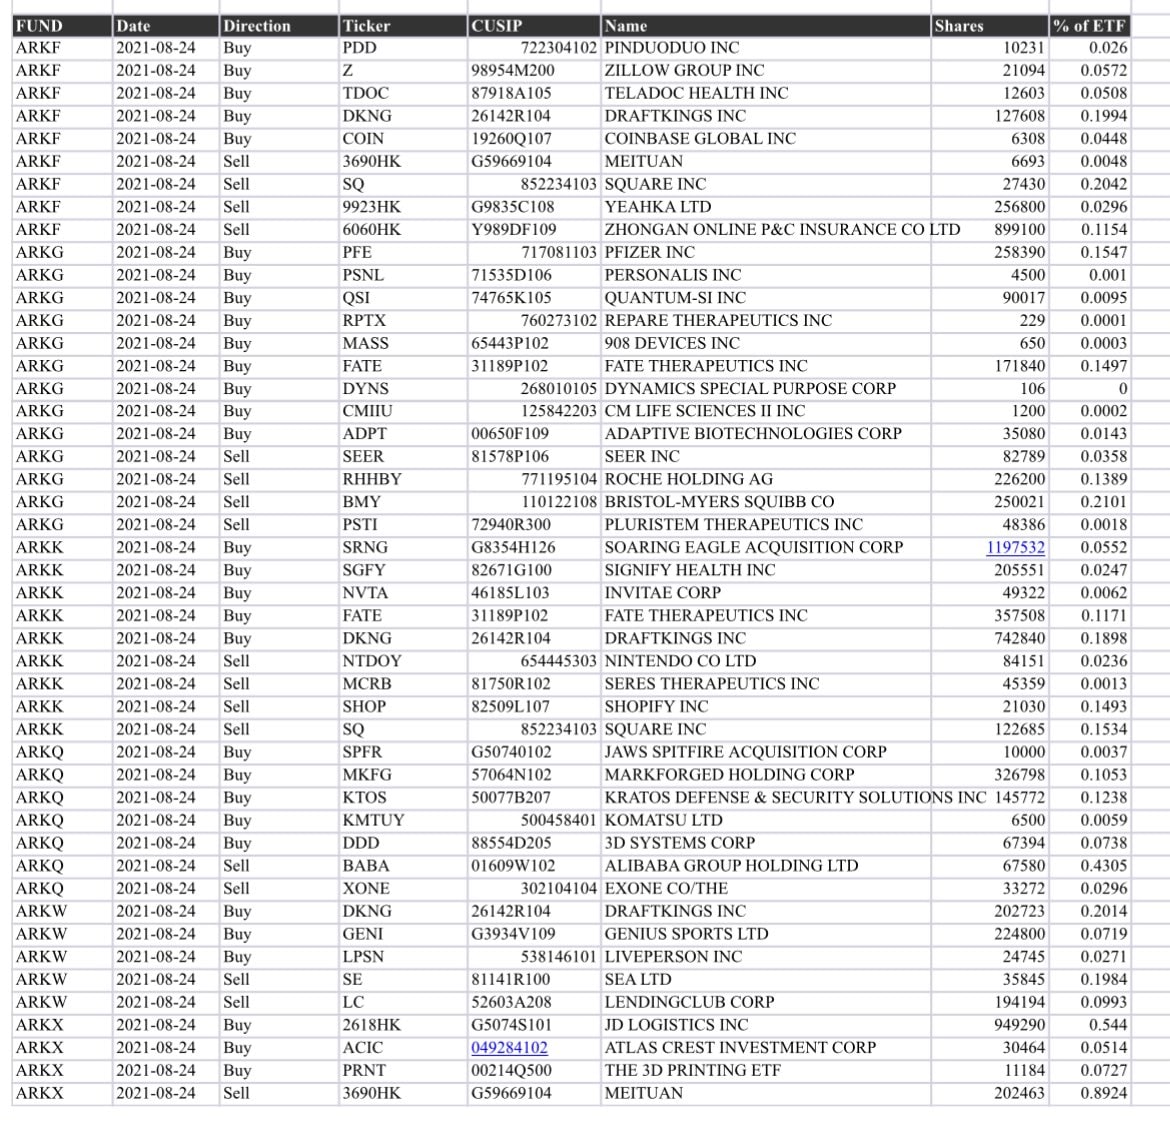The width and height of the screenshot is (1170, 1134).
Task: Select the 0.8924 percent cell
Action: [x=1090, y=1093]
